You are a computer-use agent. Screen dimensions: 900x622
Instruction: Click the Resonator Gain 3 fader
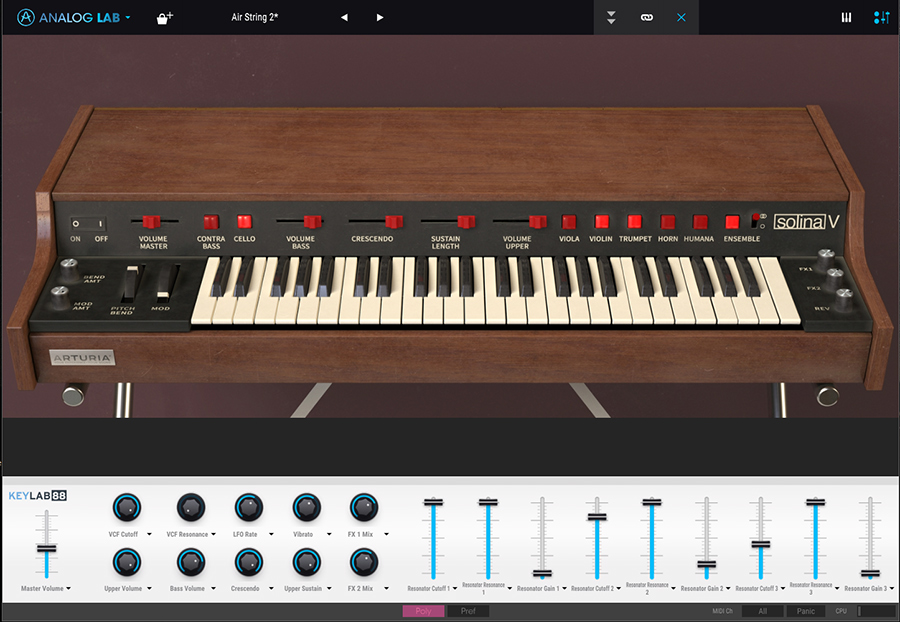(x=870, y=573)
